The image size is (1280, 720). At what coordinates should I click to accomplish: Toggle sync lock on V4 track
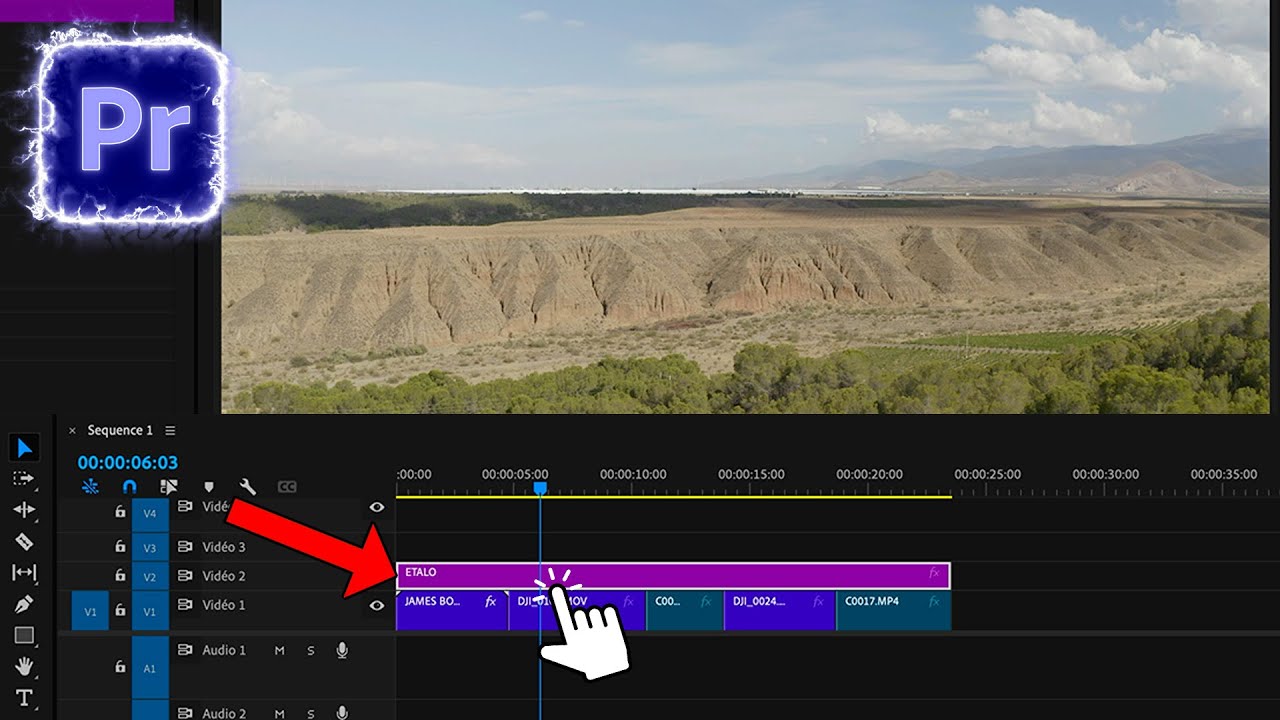coord(185,507)
